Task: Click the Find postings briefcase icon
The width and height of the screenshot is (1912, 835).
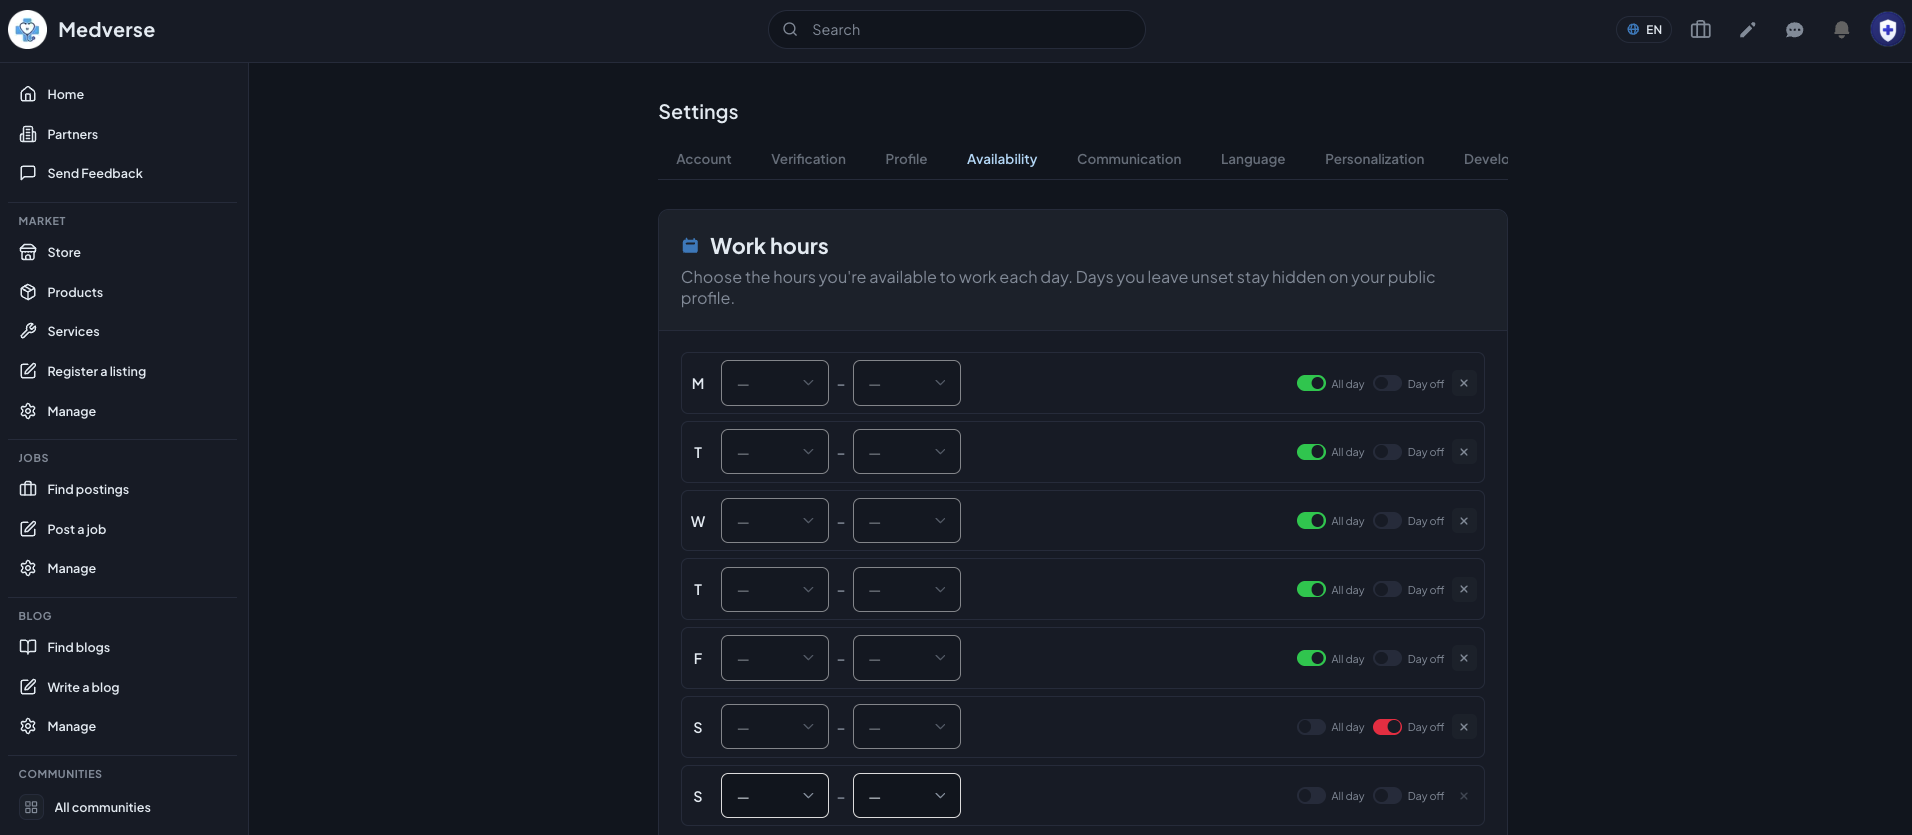Action: click(x=28, y=489)
